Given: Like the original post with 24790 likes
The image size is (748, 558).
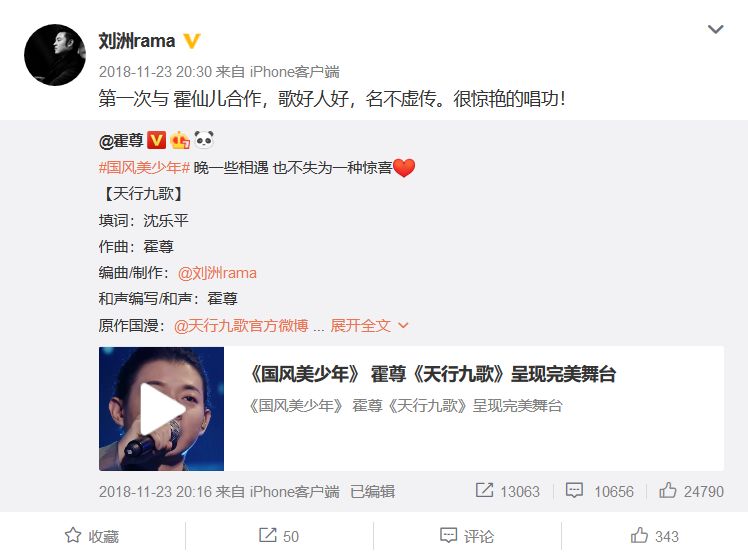Looking at the screenshot, I should click(691, 491).
